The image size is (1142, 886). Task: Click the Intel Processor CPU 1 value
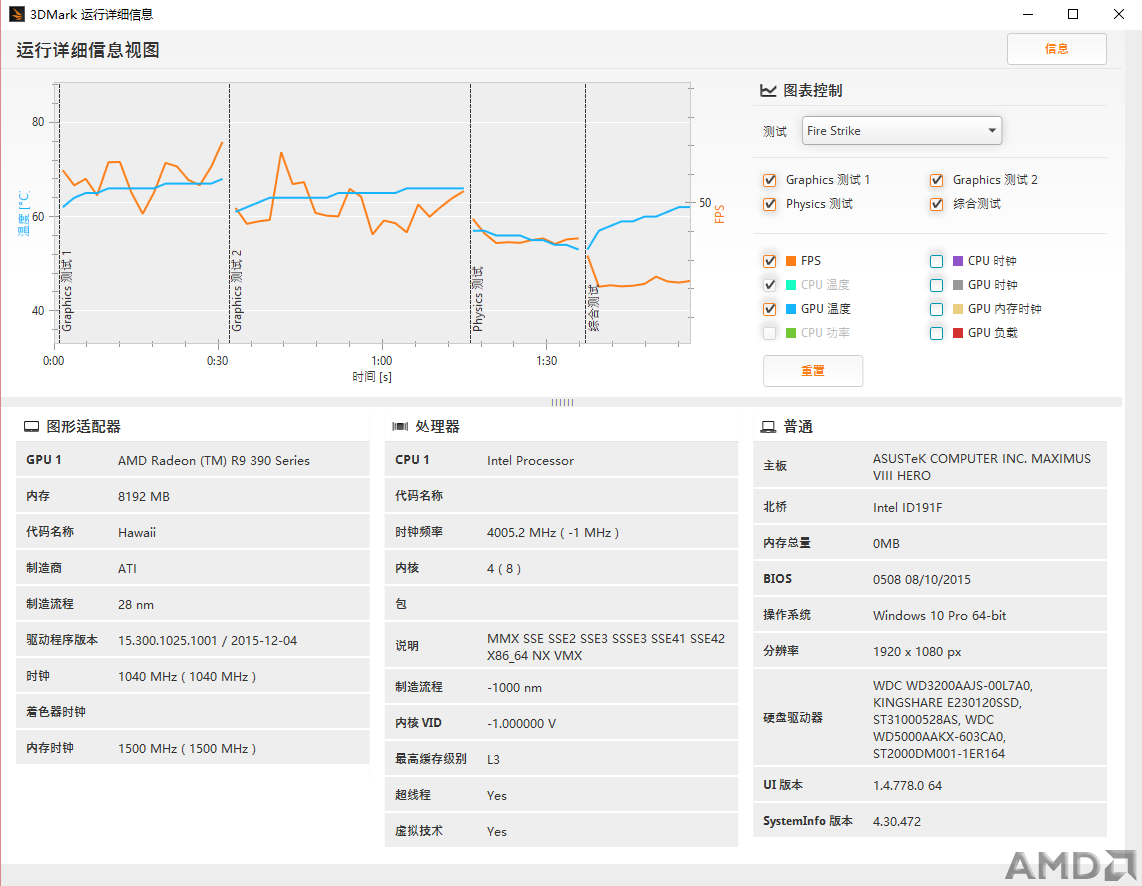pos(530,461)
